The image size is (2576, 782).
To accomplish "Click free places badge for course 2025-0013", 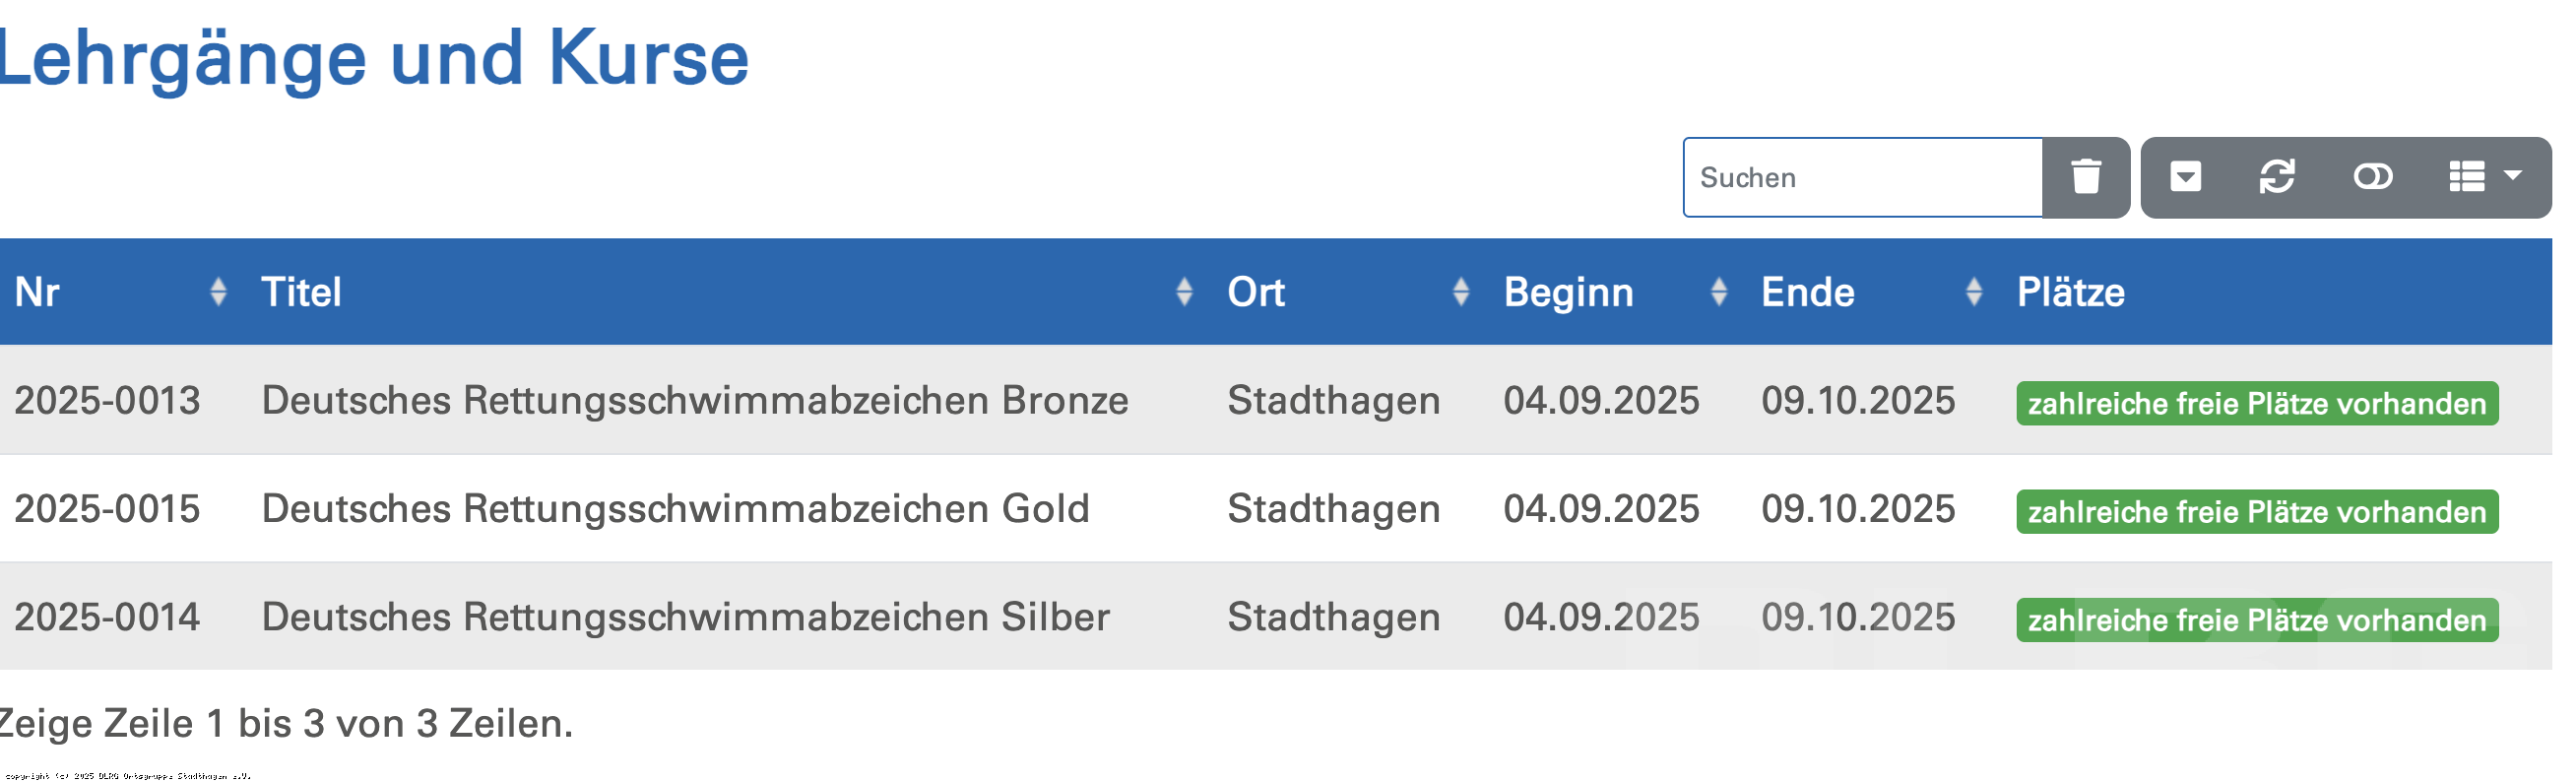I will click(x=2257, y=403).
